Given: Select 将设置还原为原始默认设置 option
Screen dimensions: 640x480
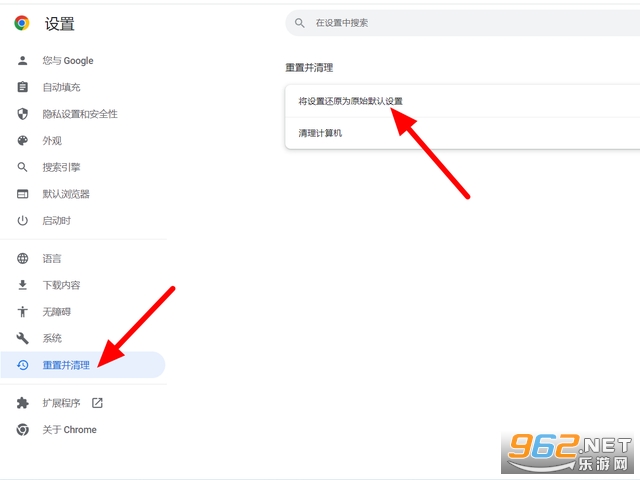Looking at the screenshot, I should tap(350, 102).
